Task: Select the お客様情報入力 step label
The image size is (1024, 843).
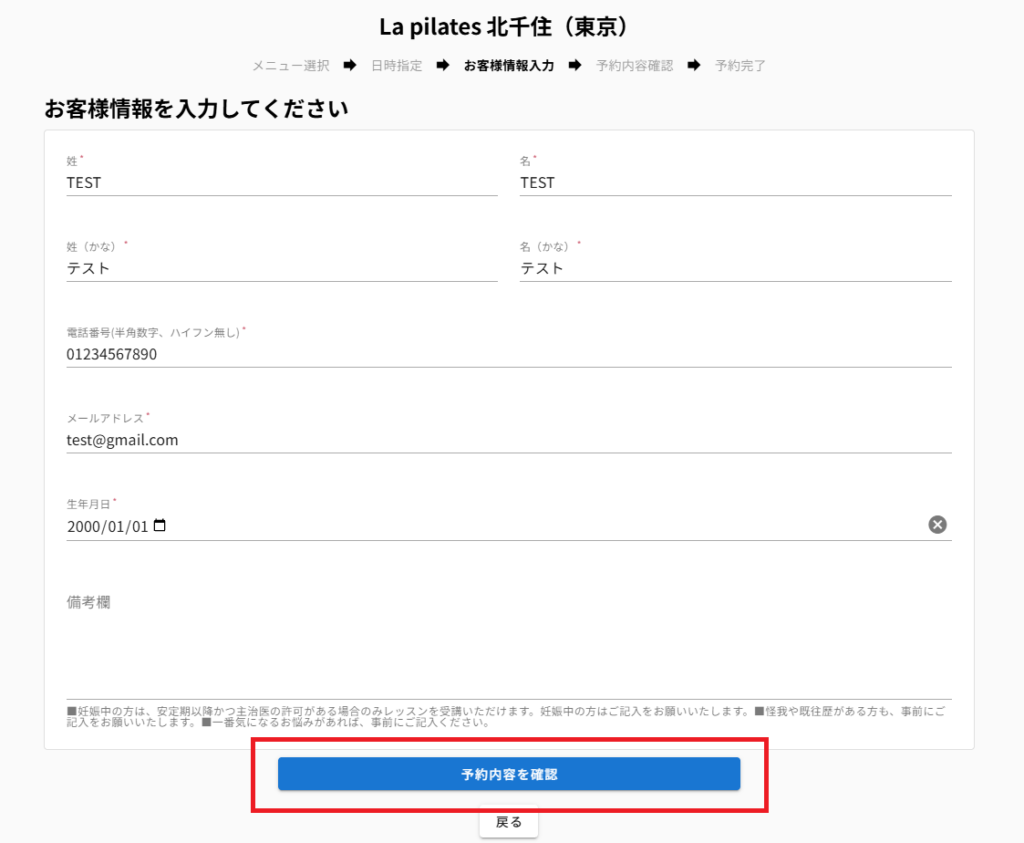Action: 509,66
